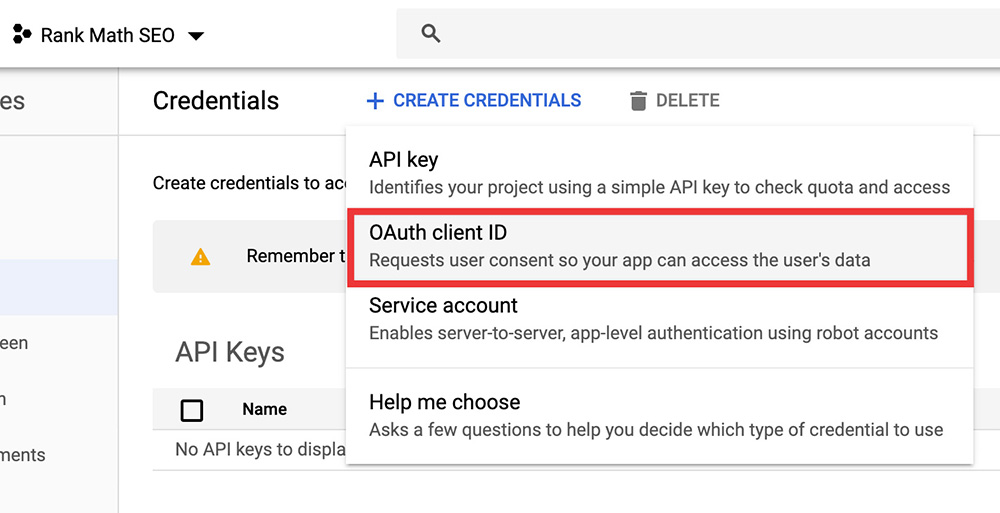
Task: Click into the top search field
Action: pyautogui.click(x=700, y=34)
